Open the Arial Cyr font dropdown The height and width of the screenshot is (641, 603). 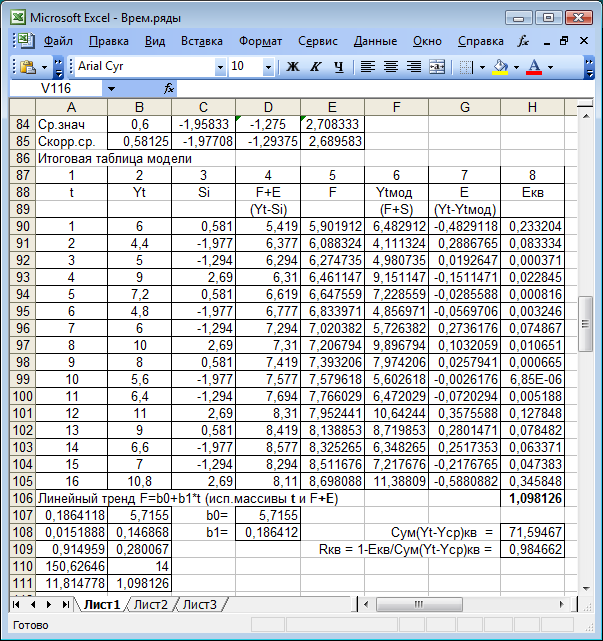coord(220,67)
